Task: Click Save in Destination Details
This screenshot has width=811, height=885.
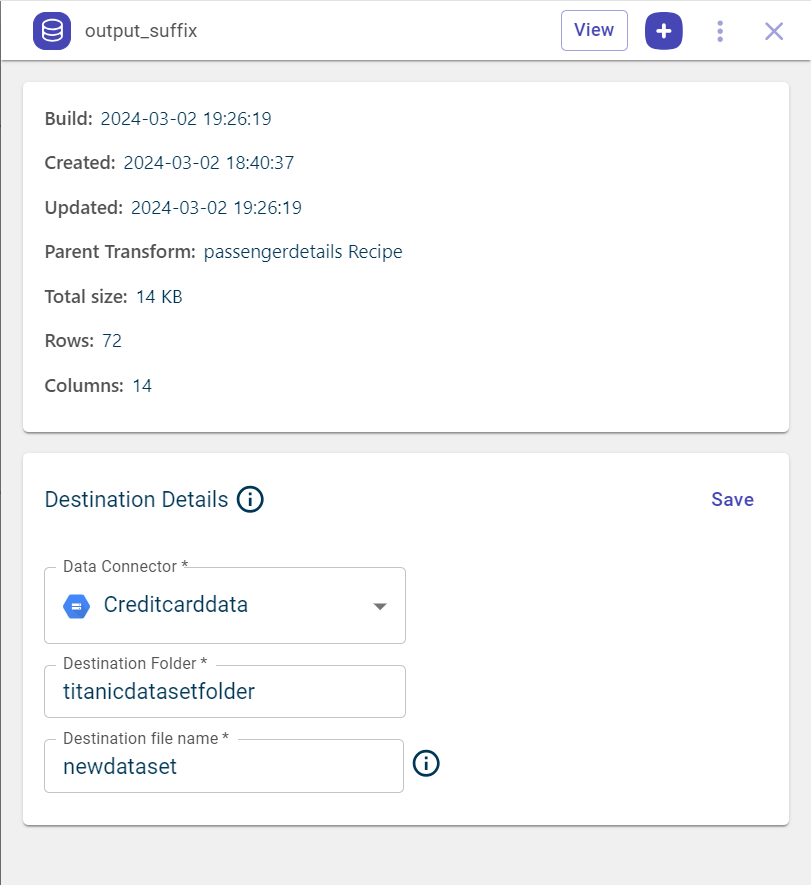Action: point(732,499)
